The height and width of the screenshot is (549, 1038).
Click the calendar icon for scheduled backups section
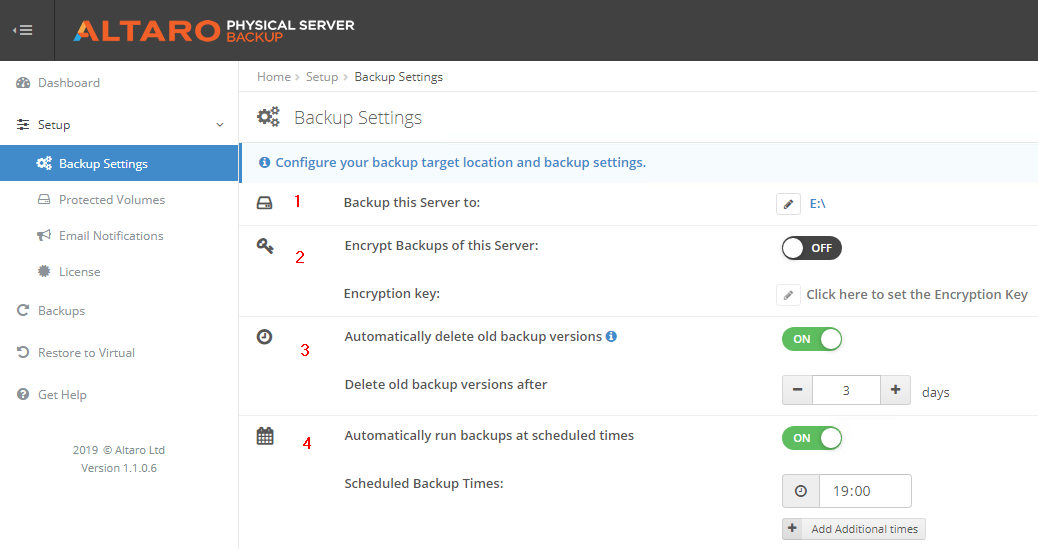[265, 436]
